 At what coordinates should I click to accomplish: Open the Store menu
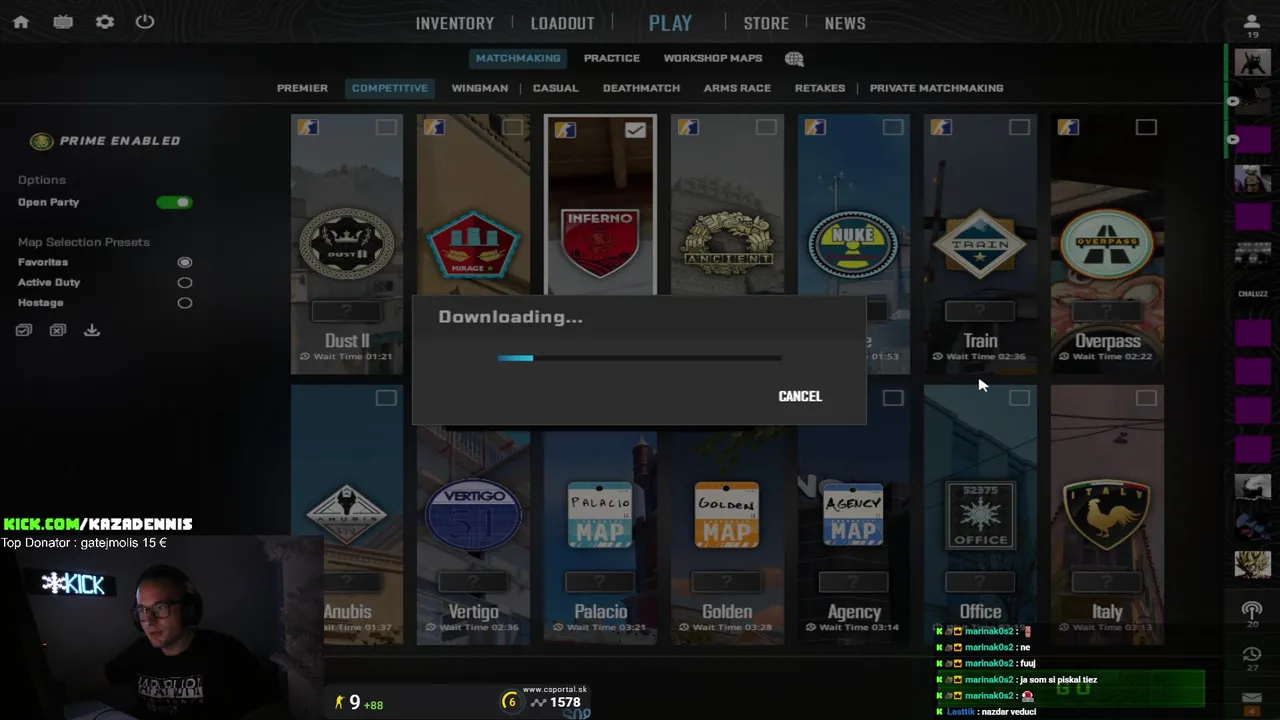(x=766, y=23)
